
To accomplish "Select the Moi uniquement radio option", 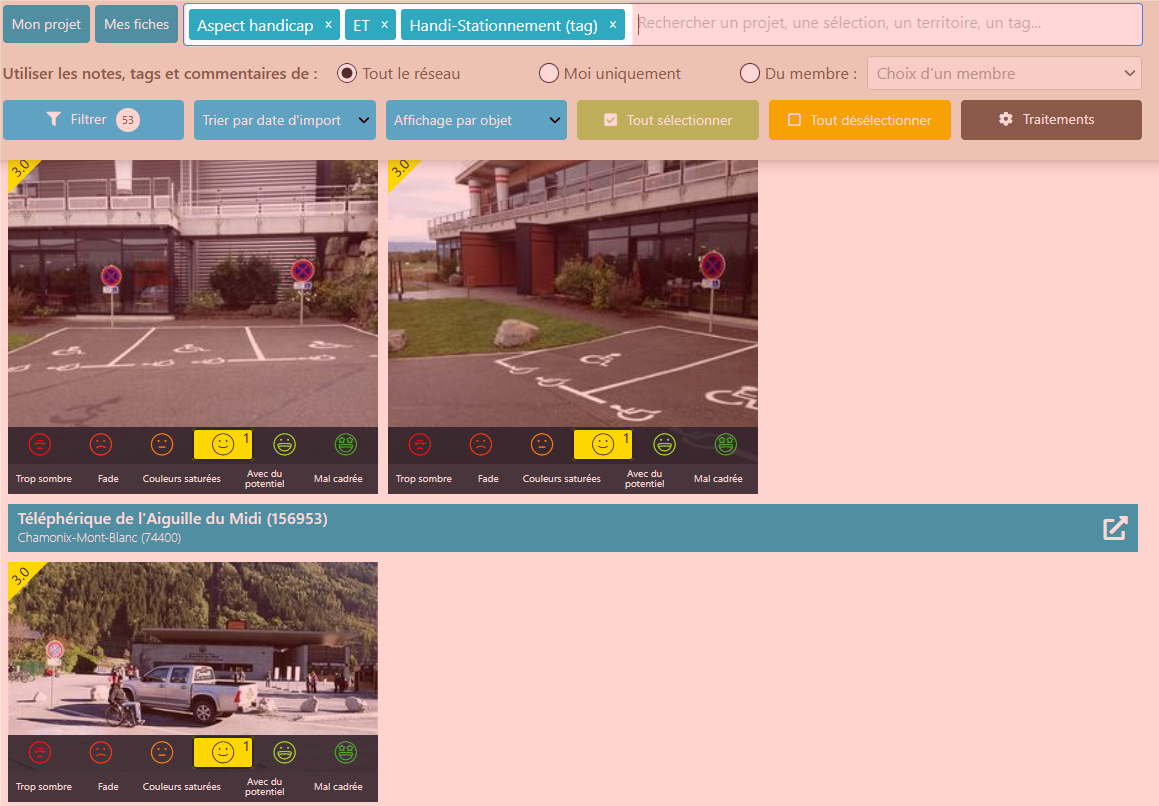I will (x=548, y=73).
